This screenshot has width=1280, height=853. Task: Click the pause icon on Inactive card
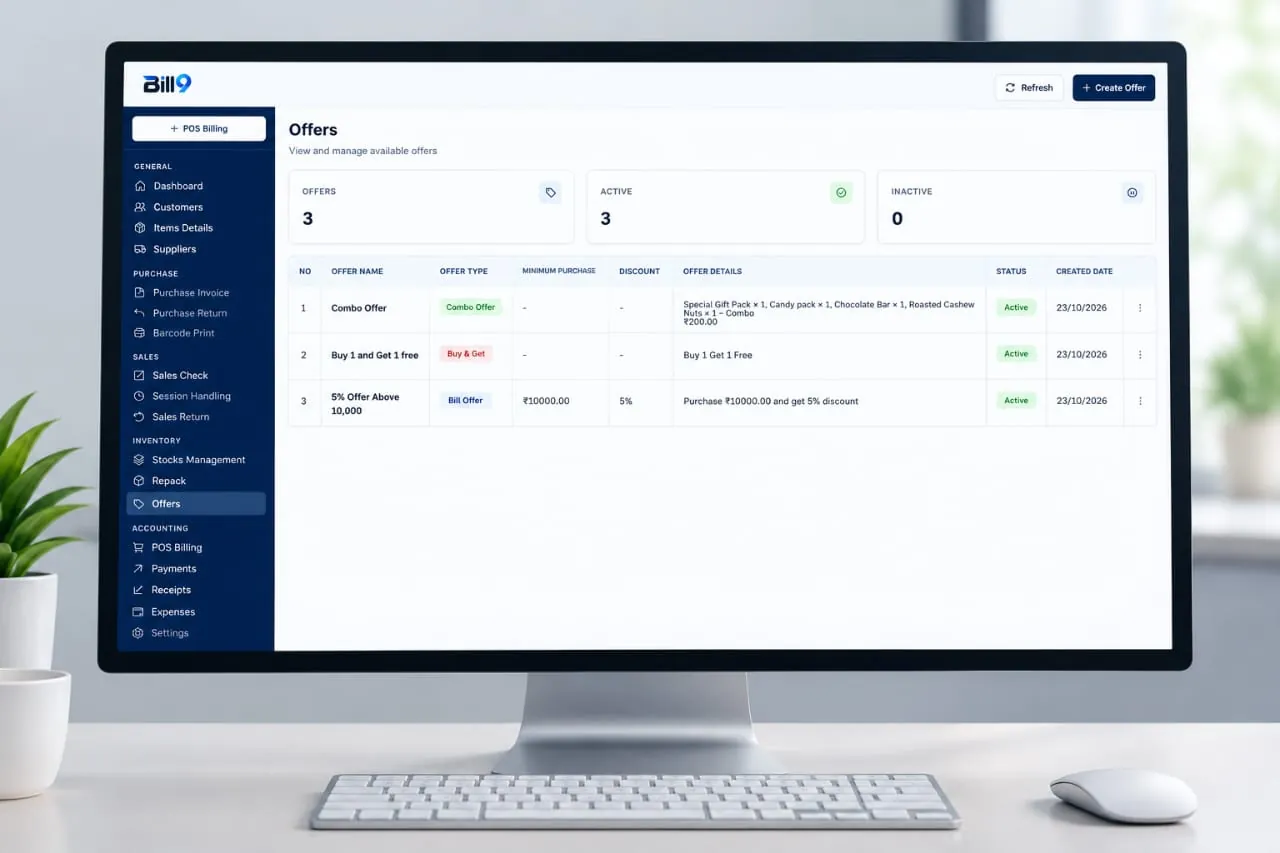1132,193
